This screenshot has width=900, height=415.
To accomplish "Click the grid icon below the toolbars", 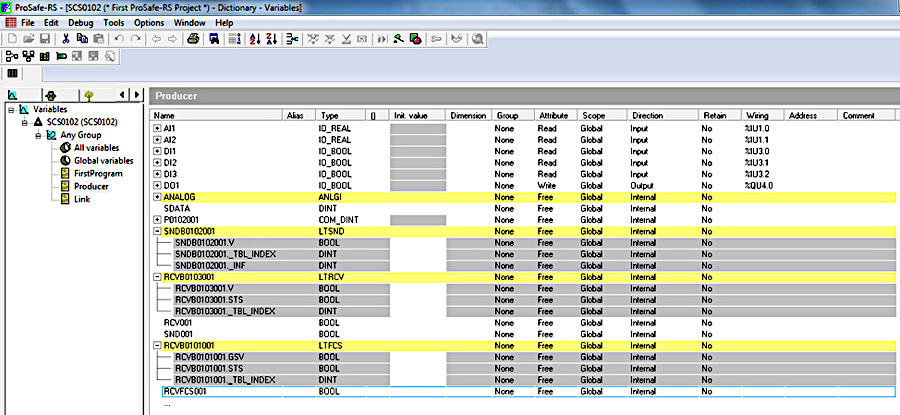I will (12, 73).
